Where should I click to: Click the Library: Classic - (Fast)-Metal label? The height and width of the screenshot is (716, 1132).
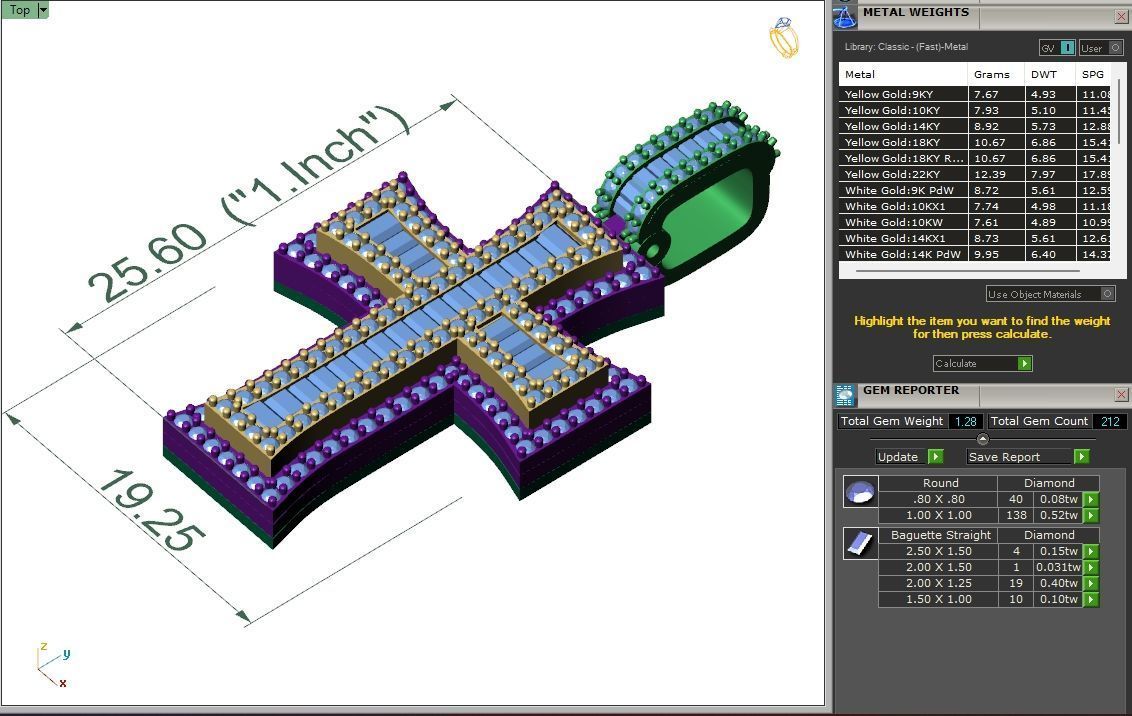(906, 47)
